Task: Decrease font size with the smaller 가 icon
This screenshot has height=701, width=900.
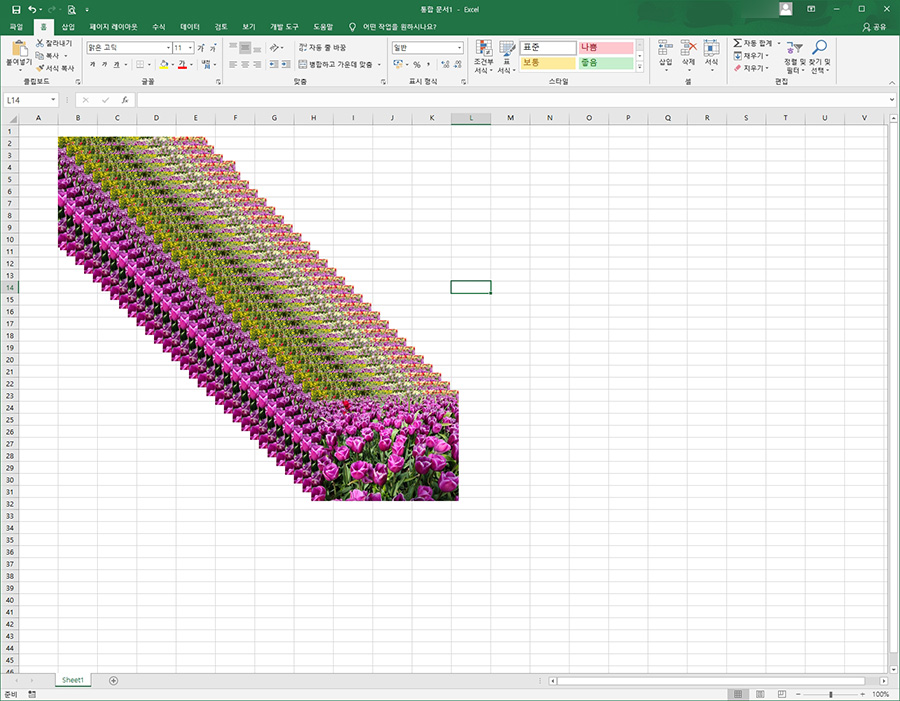Action: (212, 48)
